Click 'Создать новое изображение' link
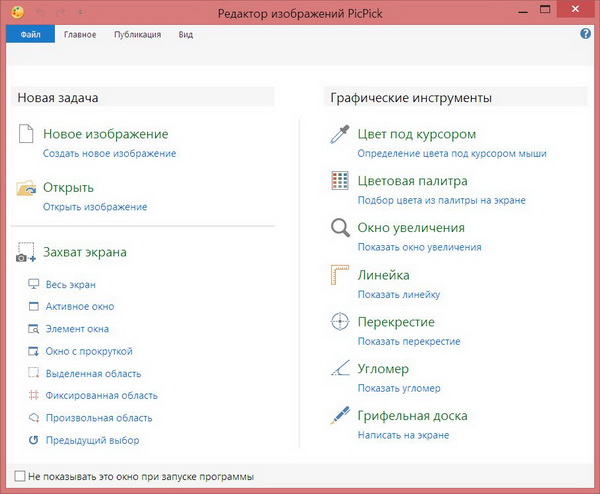Viewport: 600px width, 494px height. click(109, 154)
